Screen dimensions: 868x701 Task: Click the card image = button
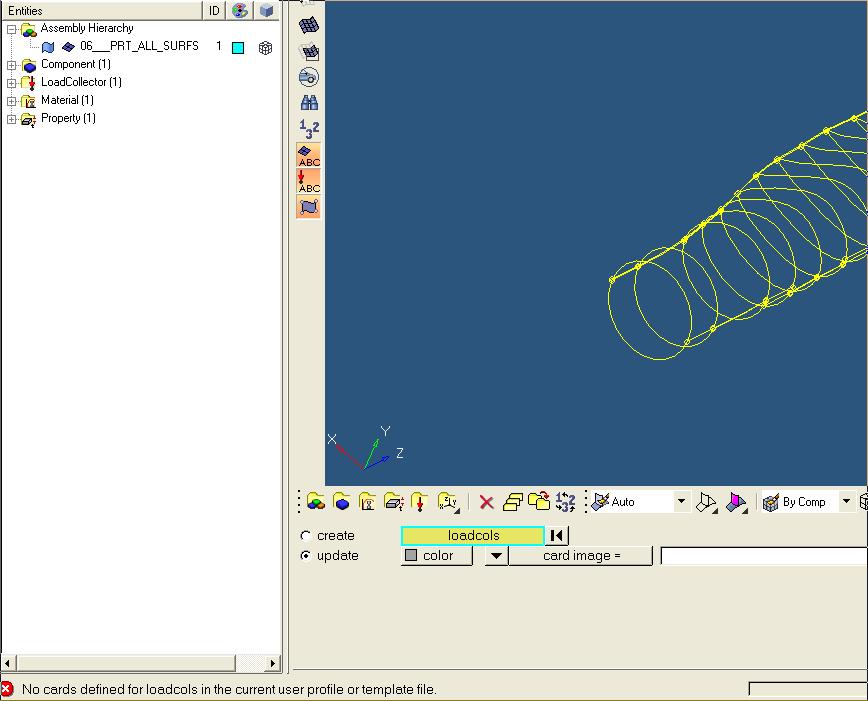pos(581,556)
